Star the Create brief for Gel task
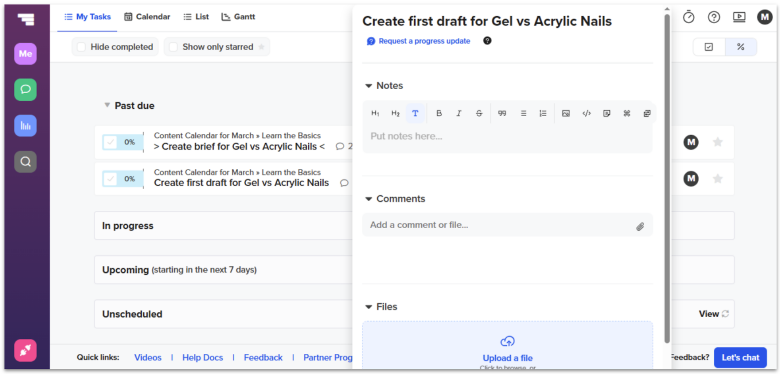This screenshot has width=780, height=374. tap(717, 142)
